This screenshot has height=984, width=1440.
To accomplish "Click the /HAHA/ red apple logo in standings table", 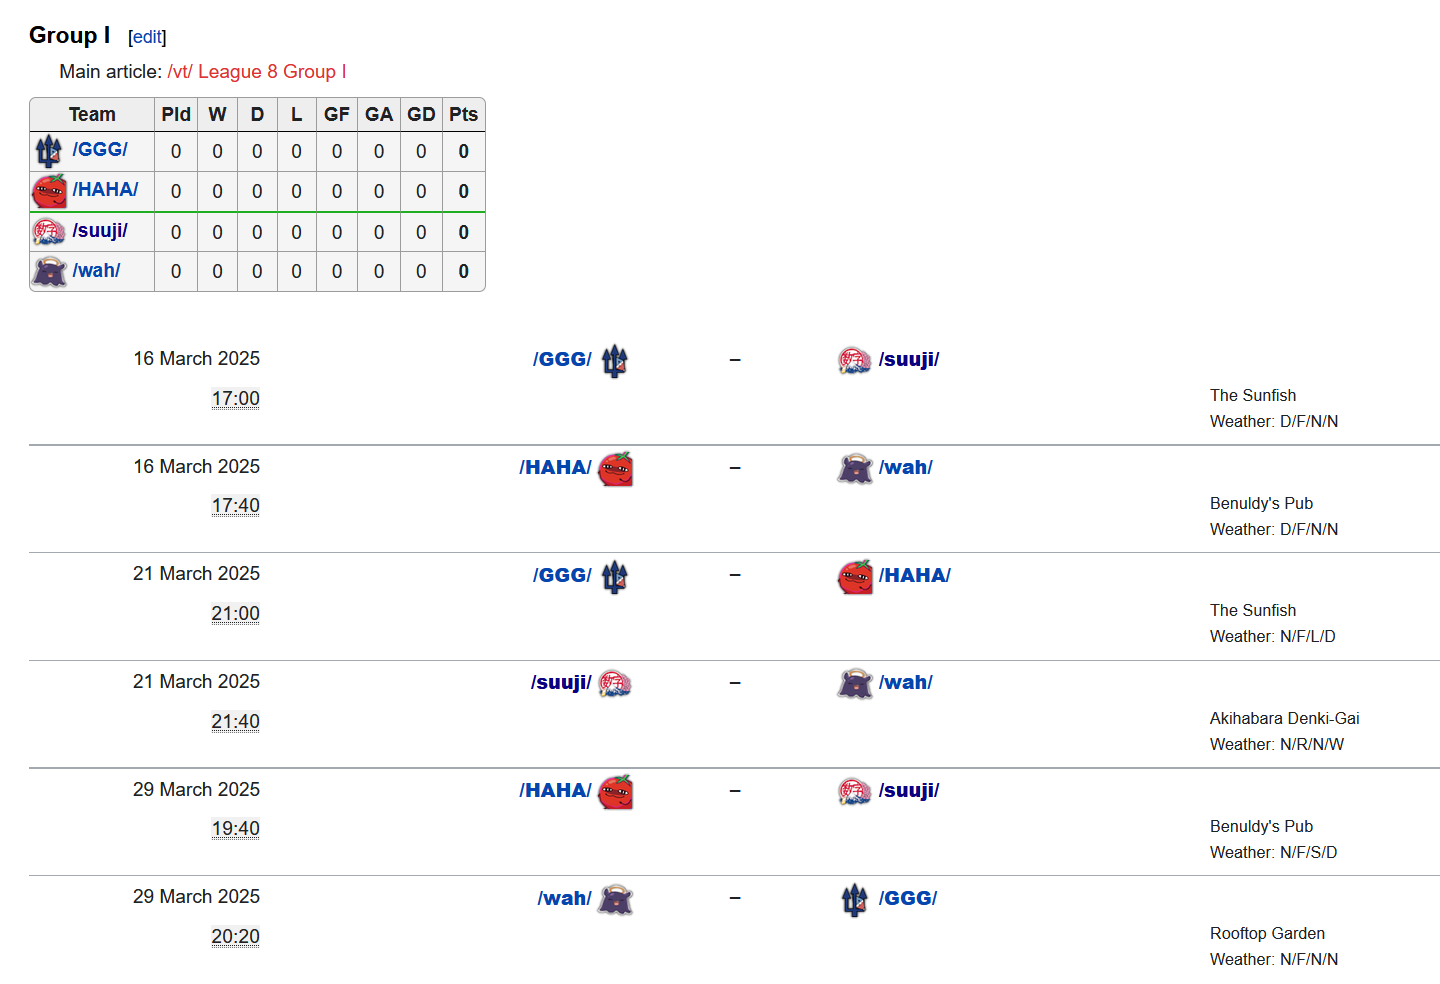I will tap(49, 191).
